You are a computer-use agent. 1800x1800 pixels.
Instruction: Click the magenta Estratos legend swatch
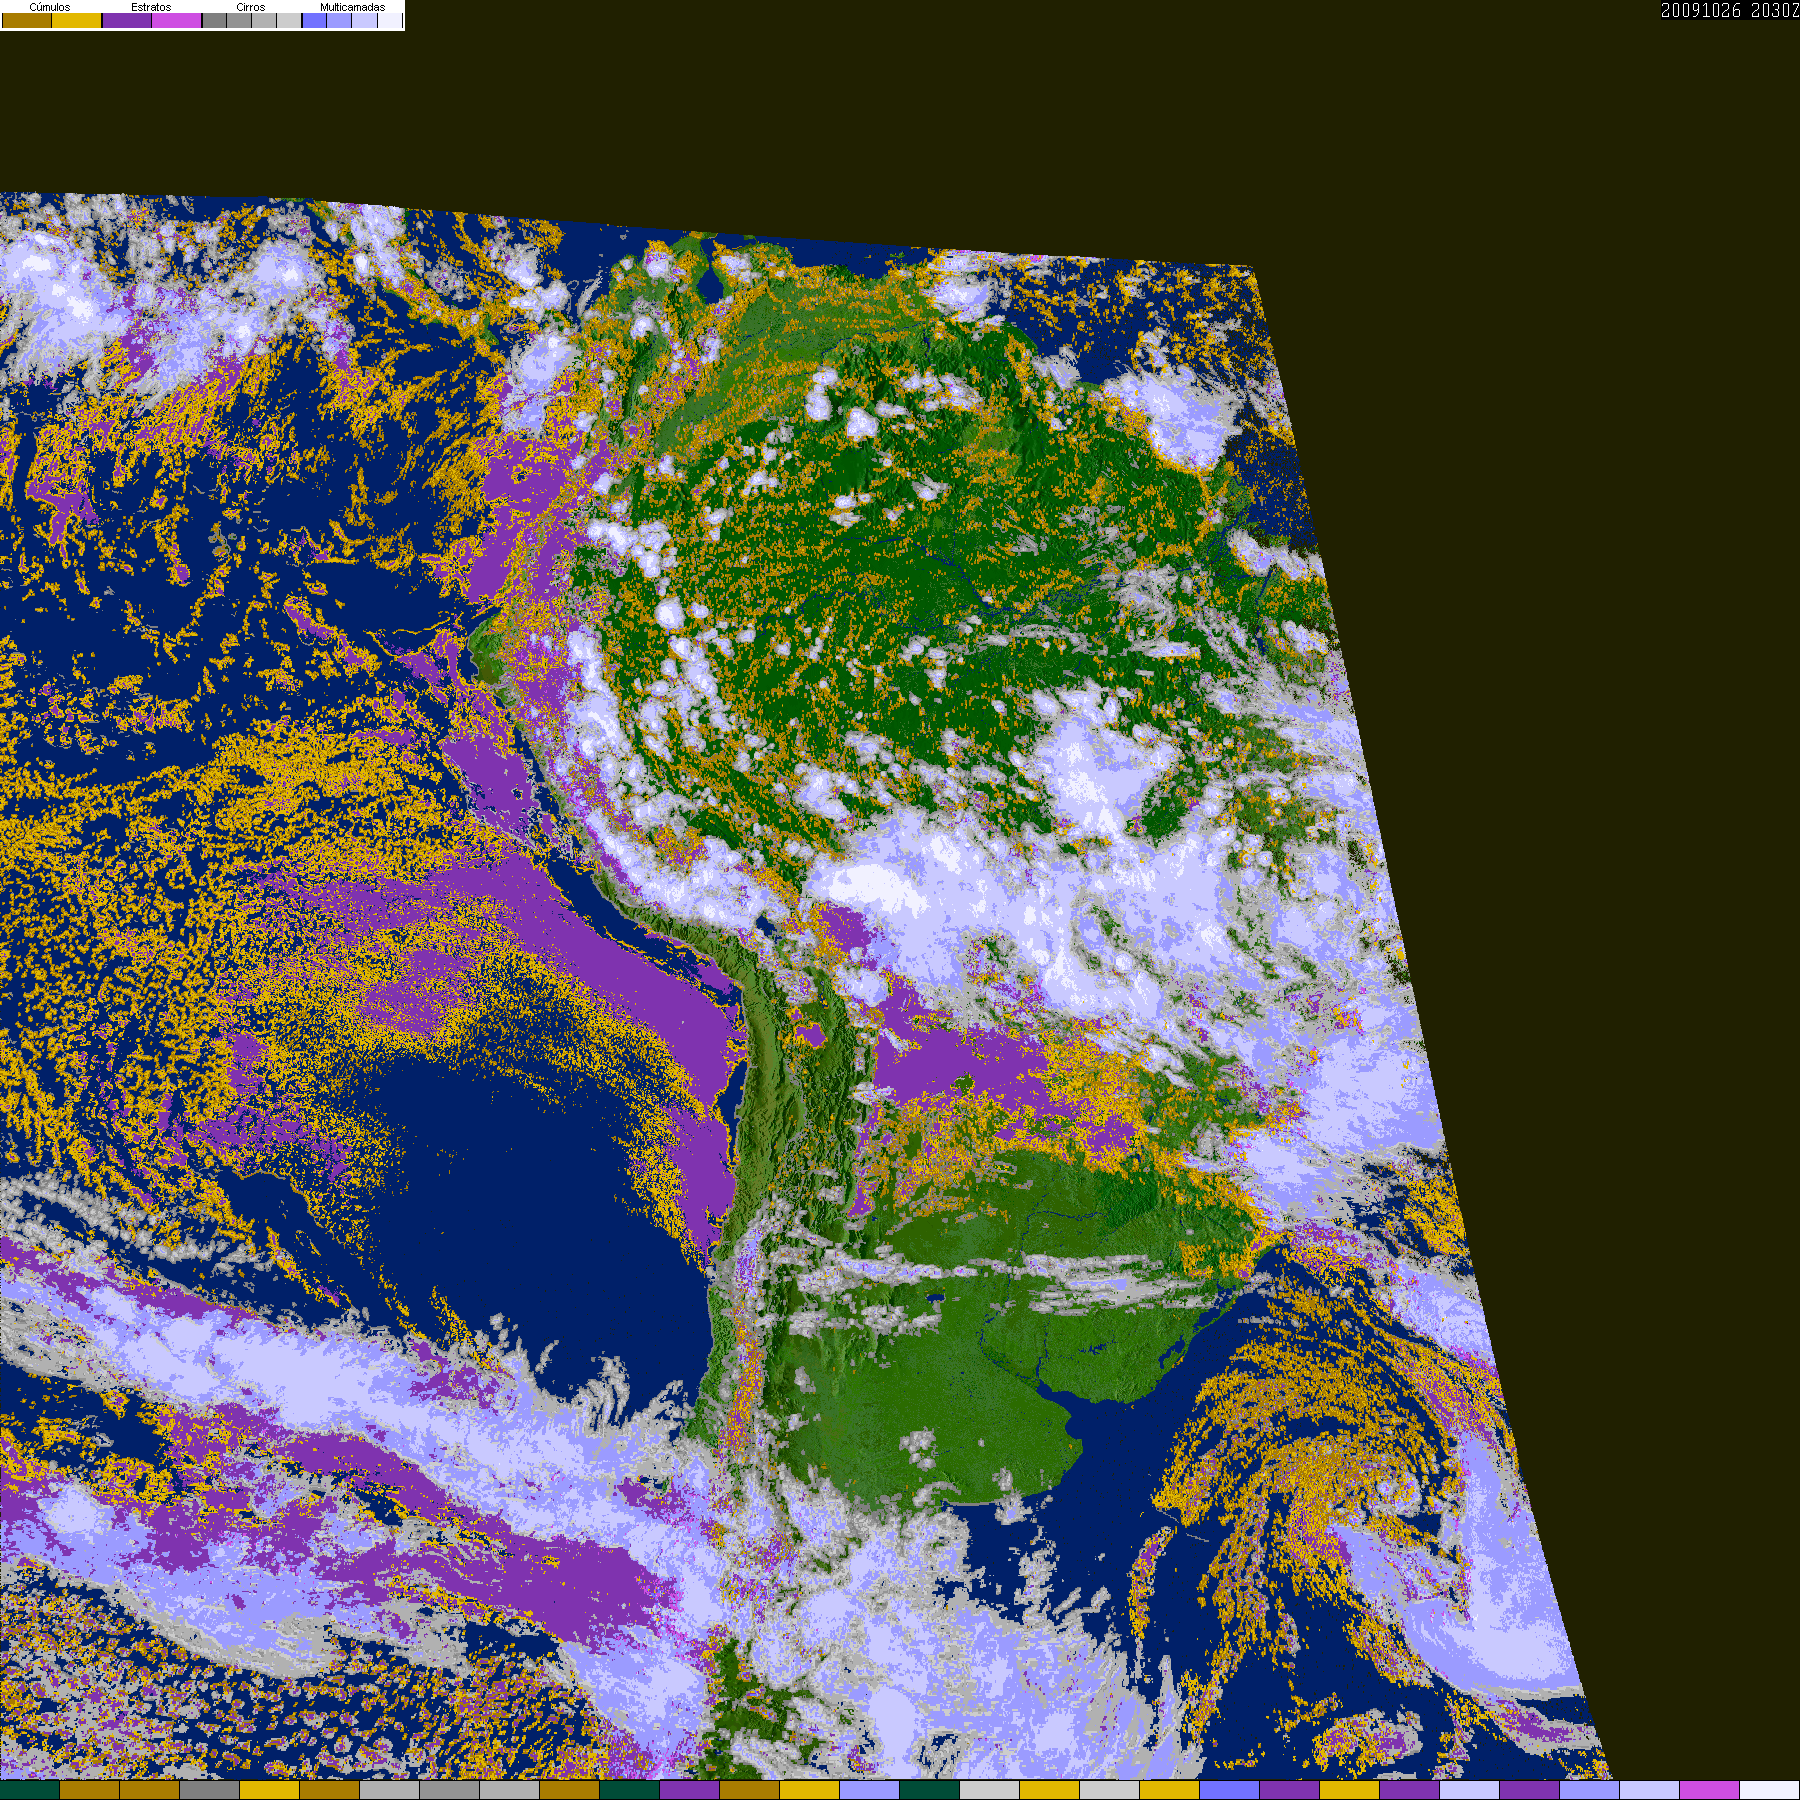176,20
